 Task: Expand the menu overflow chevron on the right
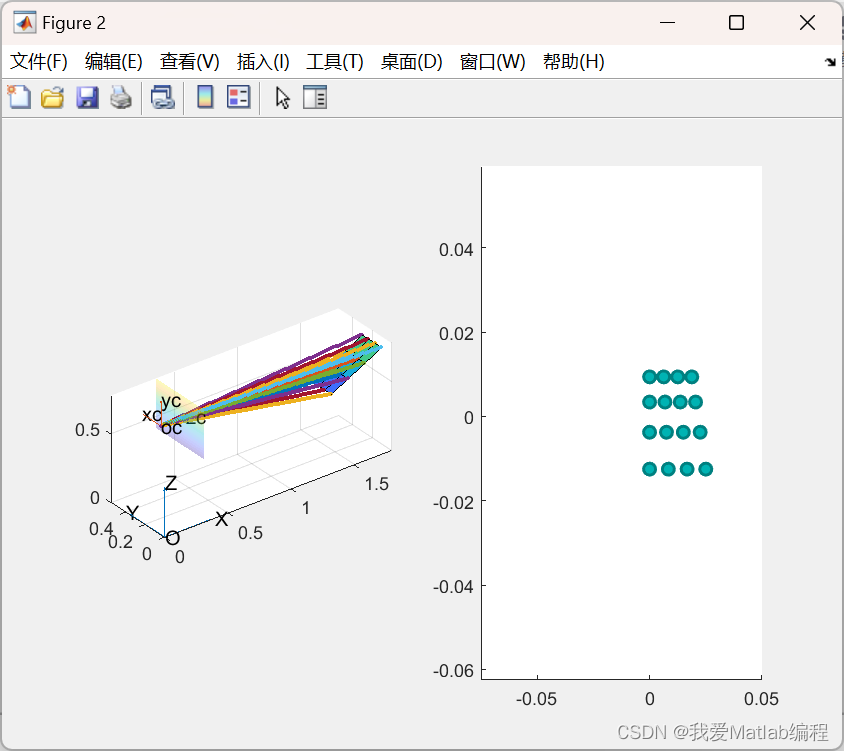point(830,61)
